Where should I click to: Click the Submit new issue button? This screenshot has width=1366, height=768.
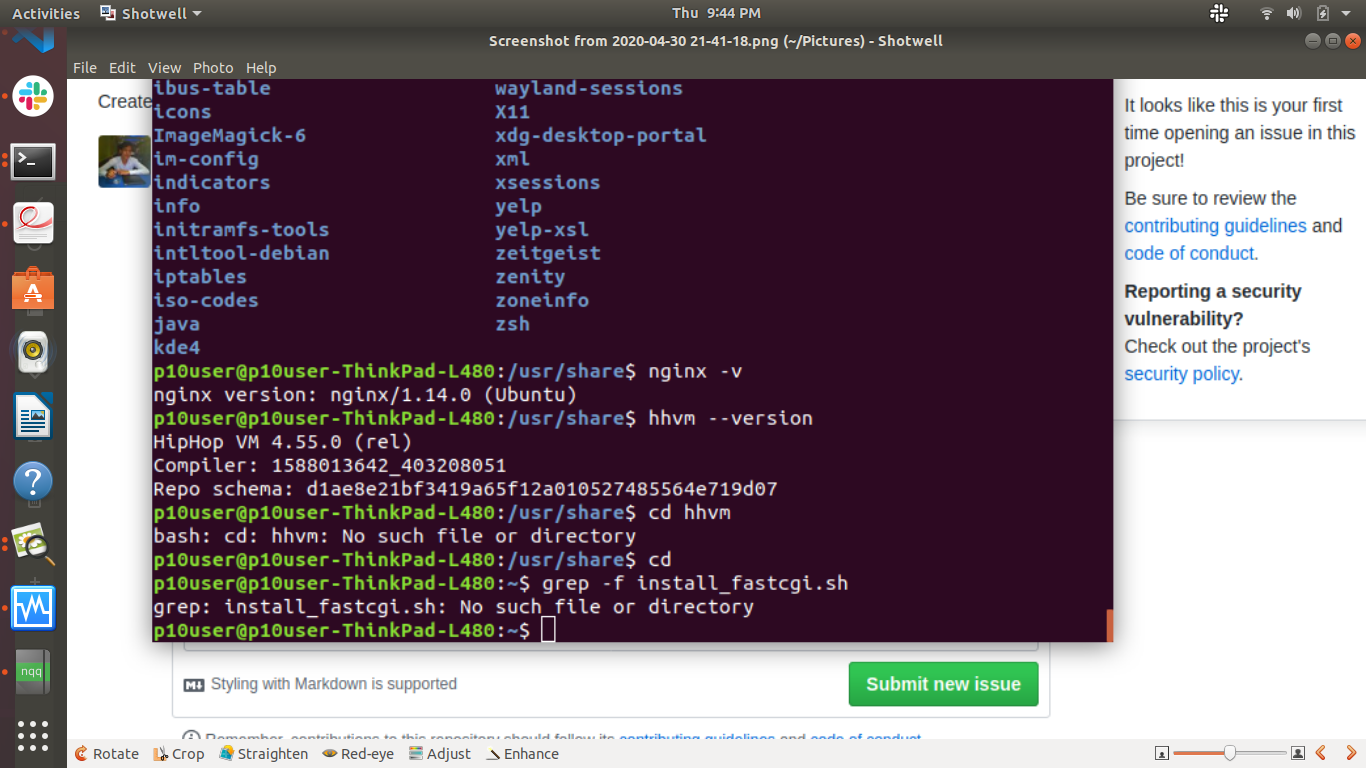(942, 684)
